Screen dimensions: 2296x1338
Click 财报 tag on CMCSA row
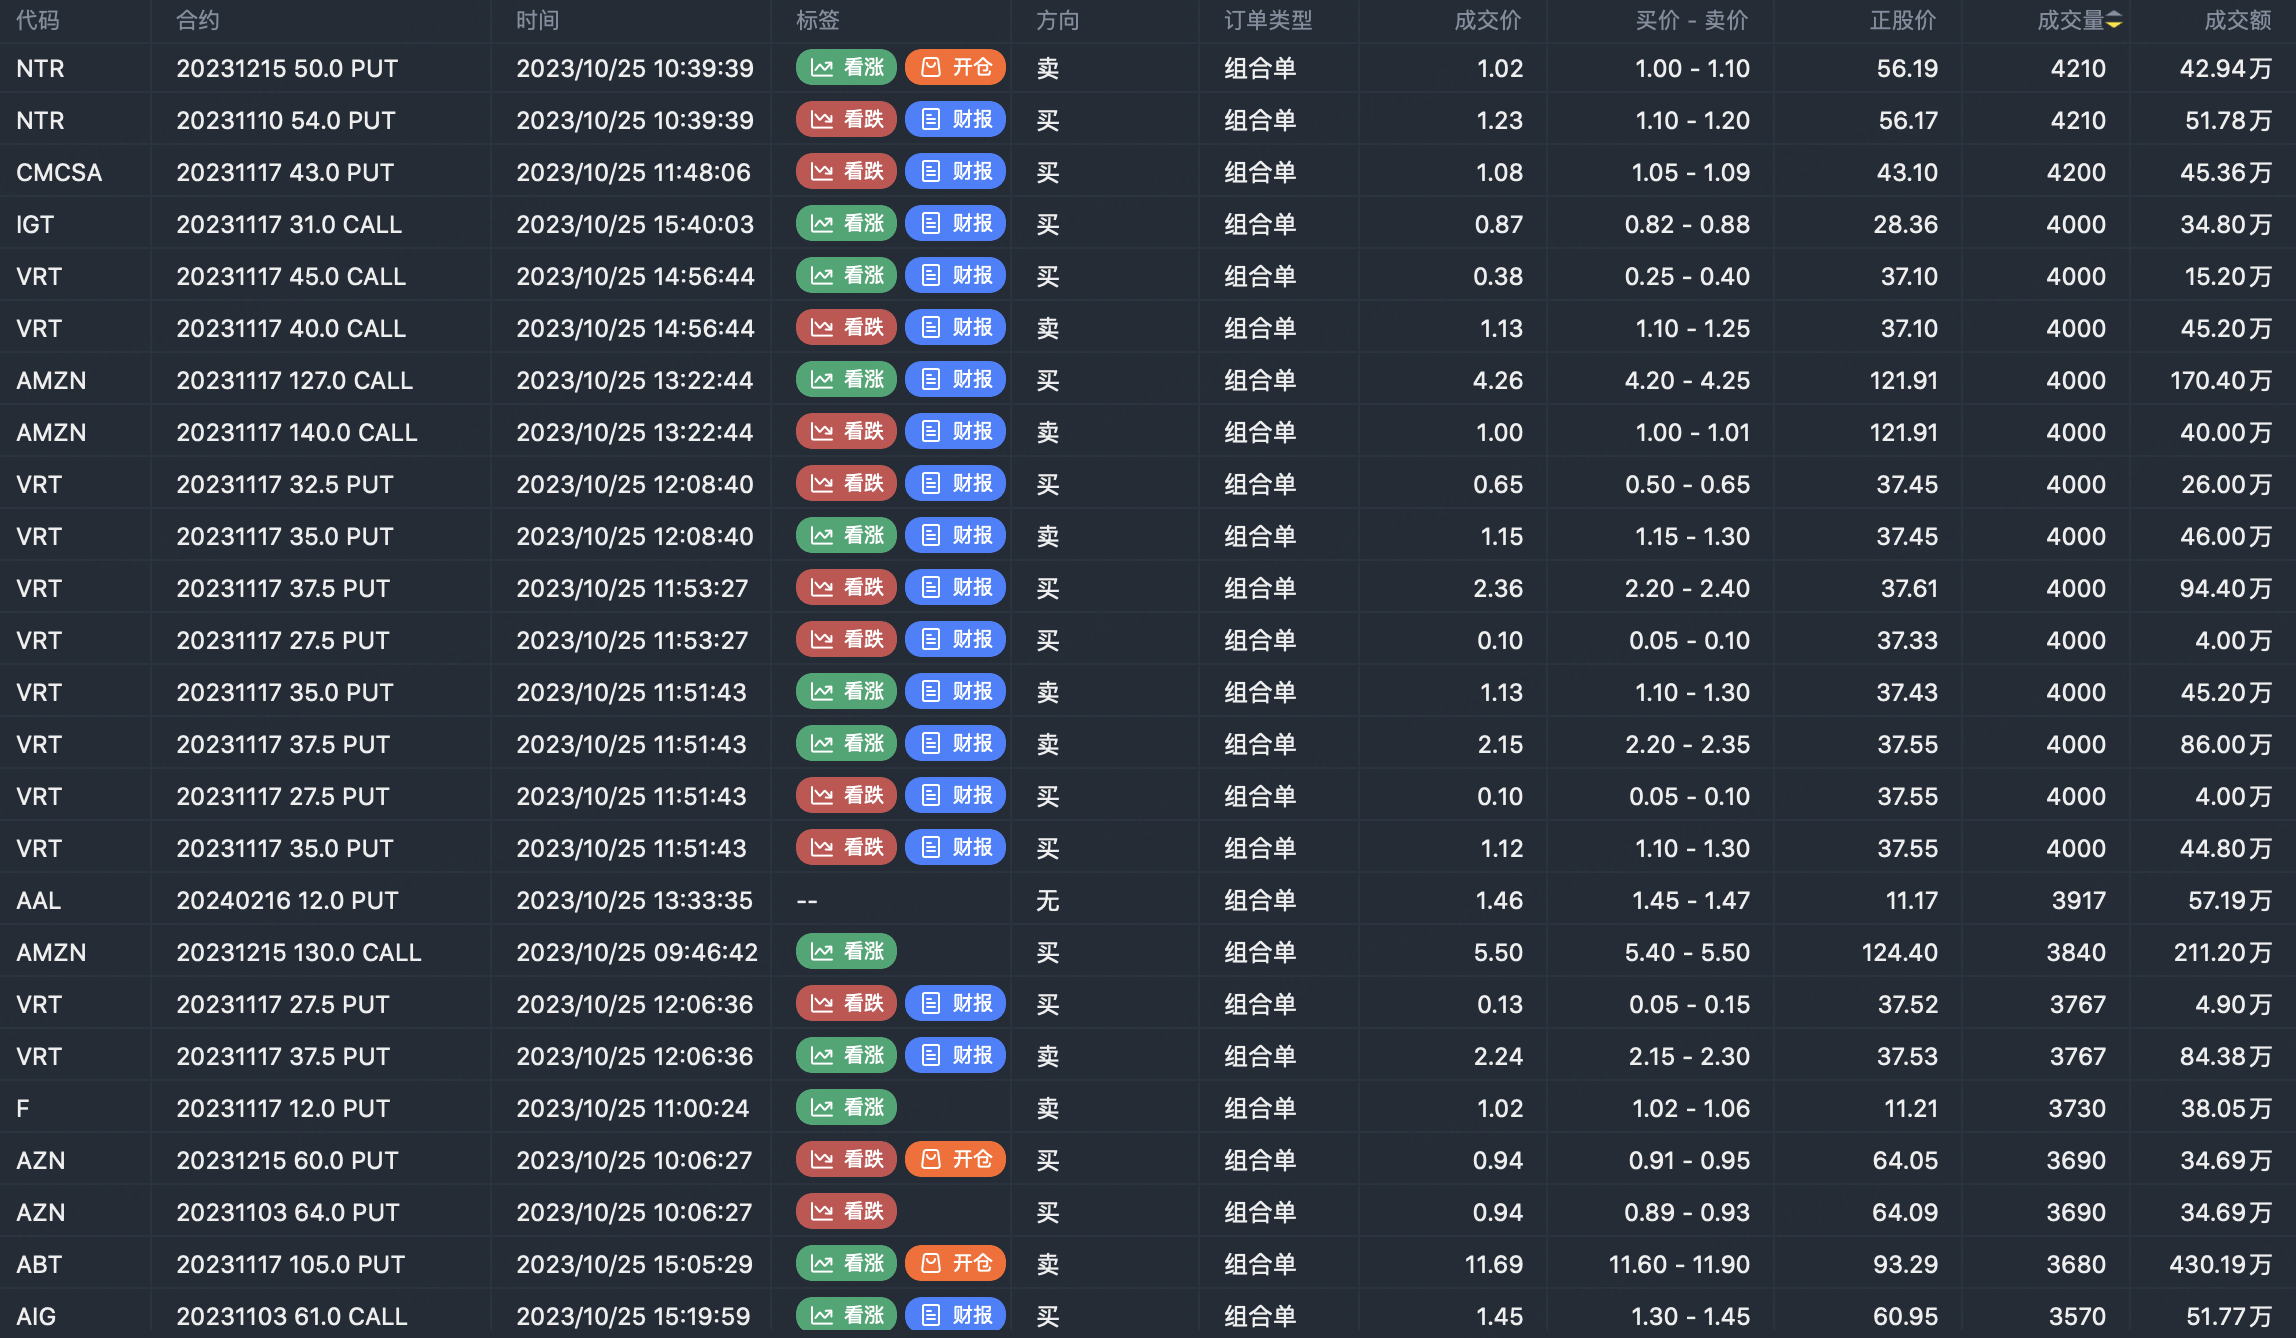[956, 172]
